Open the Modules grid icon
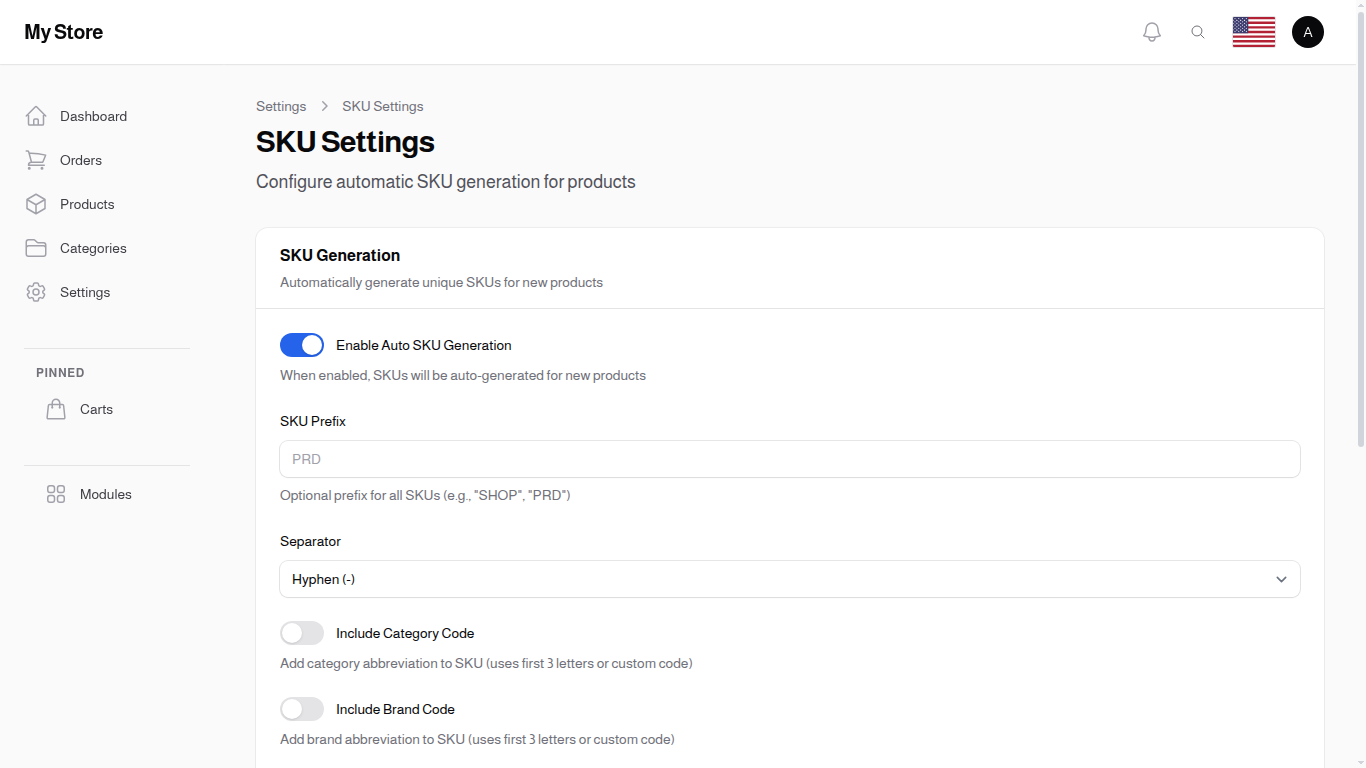 coord(55,494)
